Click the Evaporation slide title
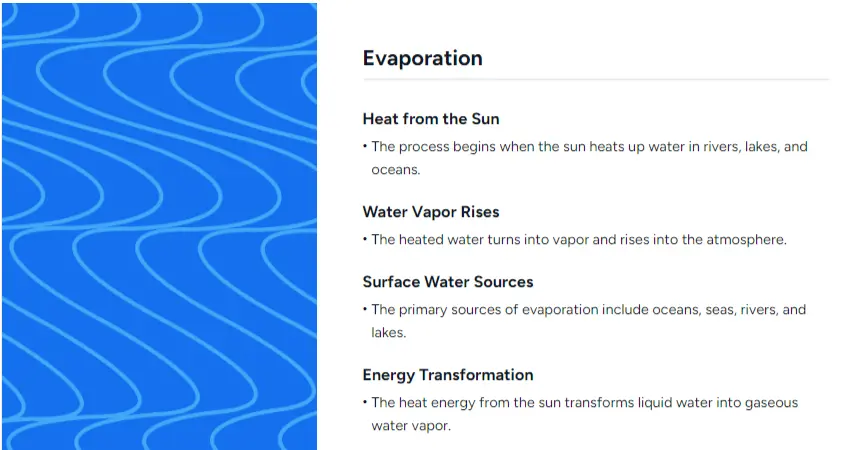 tap(422, 58)
